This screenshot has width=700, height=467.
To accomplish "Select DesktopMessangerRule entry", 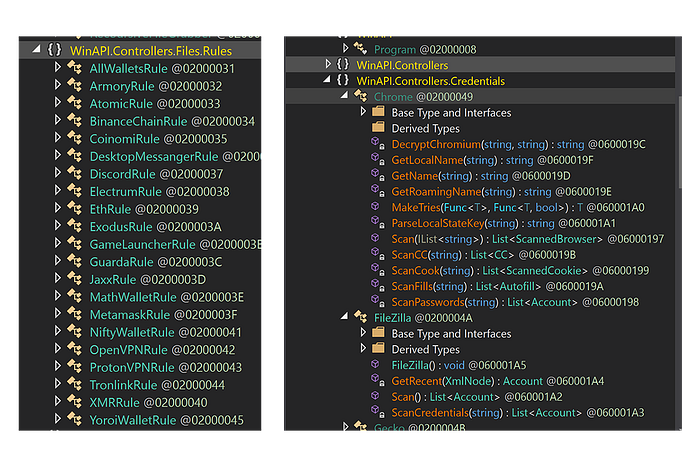I will (175, 157).
